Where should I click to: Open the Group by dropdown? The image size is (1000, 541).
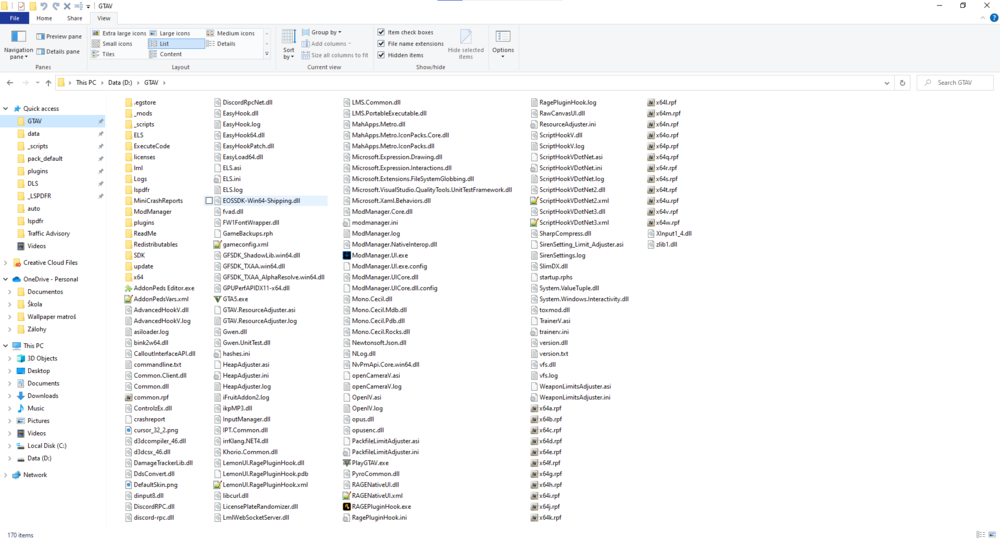tap(321, 32)
